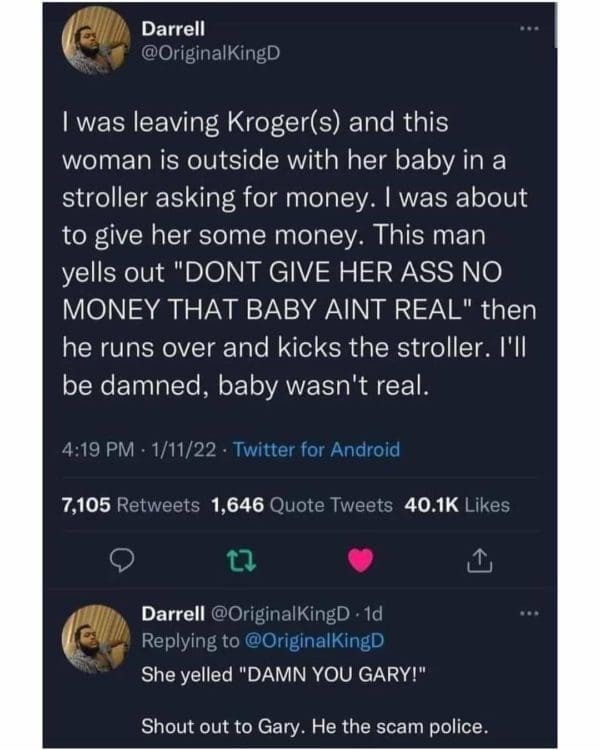Image resolution: width=600 pixels, height=750 pixels.
Task: Open Darrell's avatar on the reply tweet
Action: (x=95, y=637)
